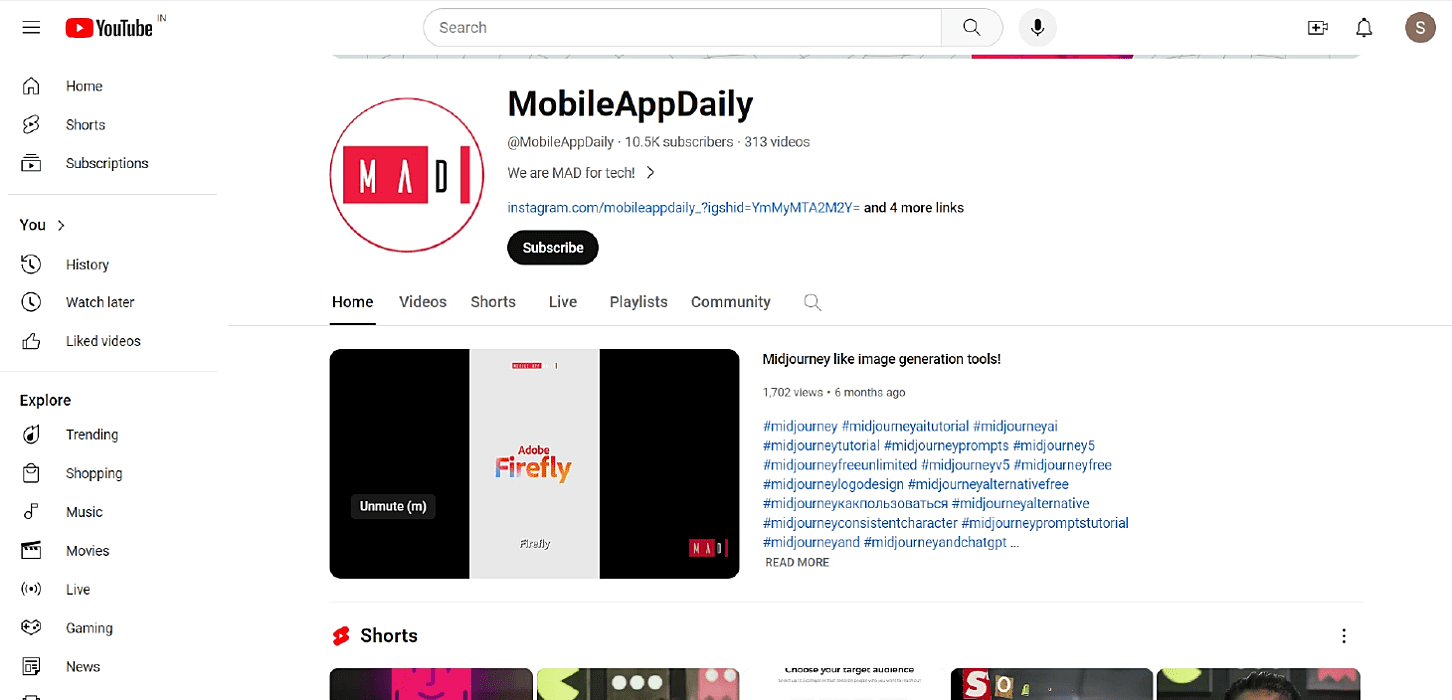Image resolution: width=1452 pixels, height=700 pixels.
Task: Open Shorts section three-dot options menu
Action: click(1344, 636)
